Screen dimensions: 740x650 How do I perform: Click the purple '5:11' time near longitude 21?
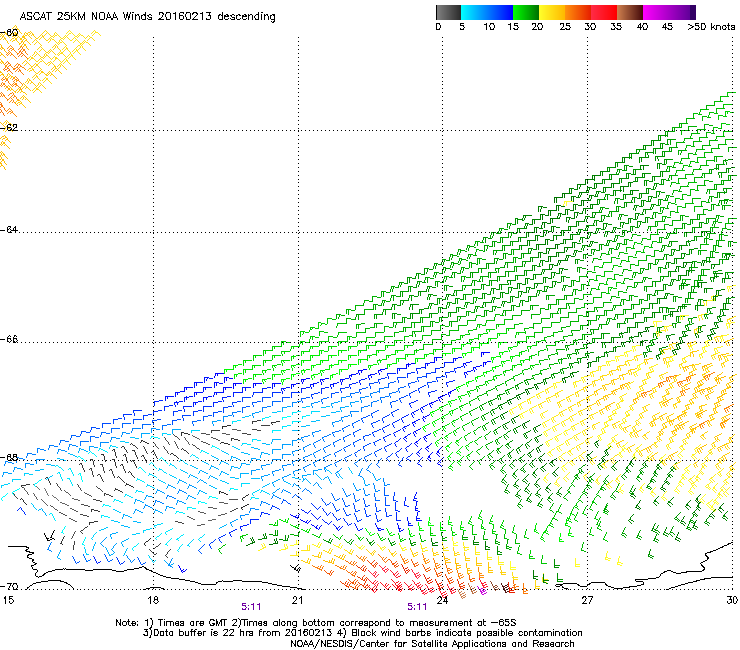click(x=251, y=607)
